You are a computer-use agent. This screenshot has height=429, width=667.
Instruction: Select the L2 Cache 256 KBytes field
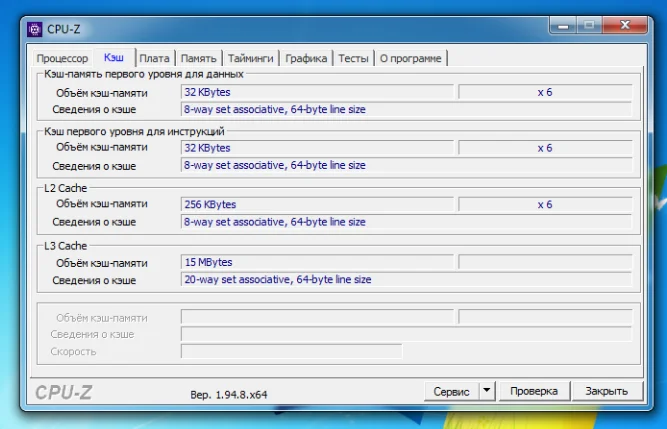[x=317, y=205]
